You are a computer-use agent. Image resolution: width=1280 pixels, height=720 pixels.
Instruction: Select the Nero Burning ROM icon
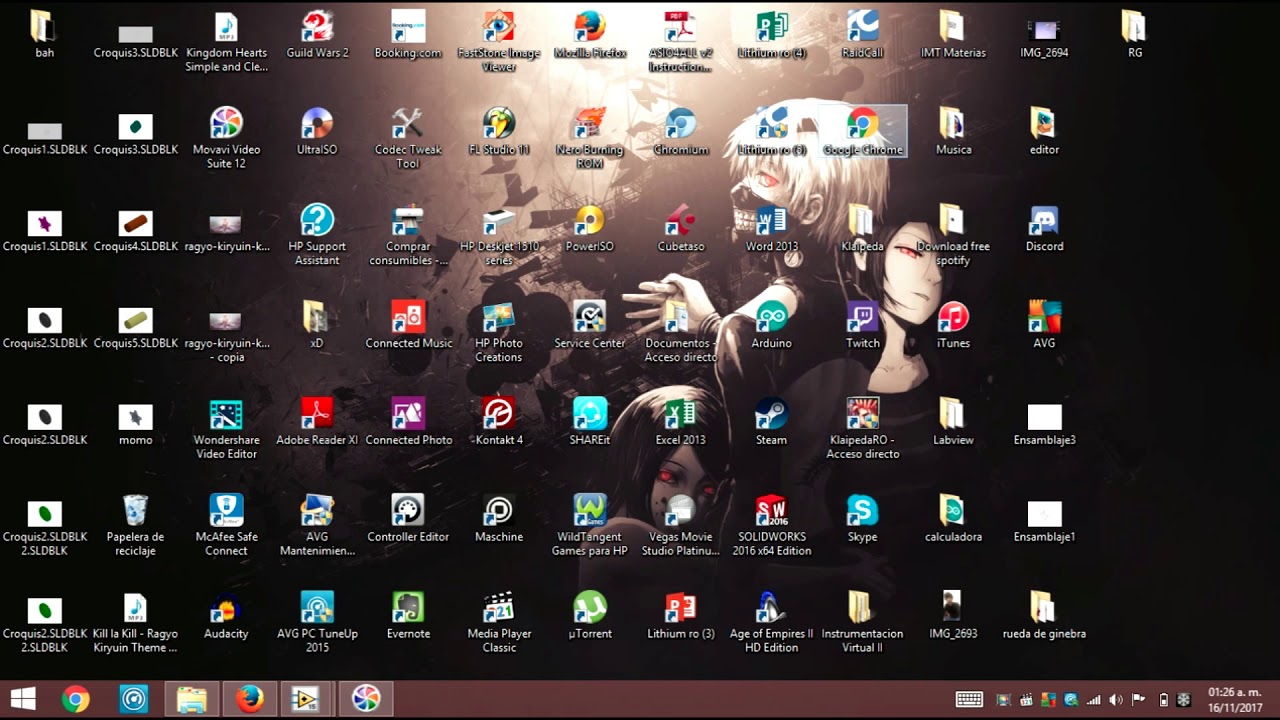click(x=590, y=138)
